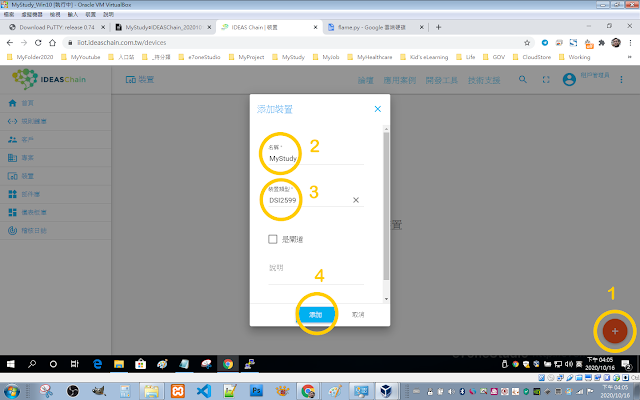
Task: Open the MyProject bookmark folder
Action: pos(247,57)
